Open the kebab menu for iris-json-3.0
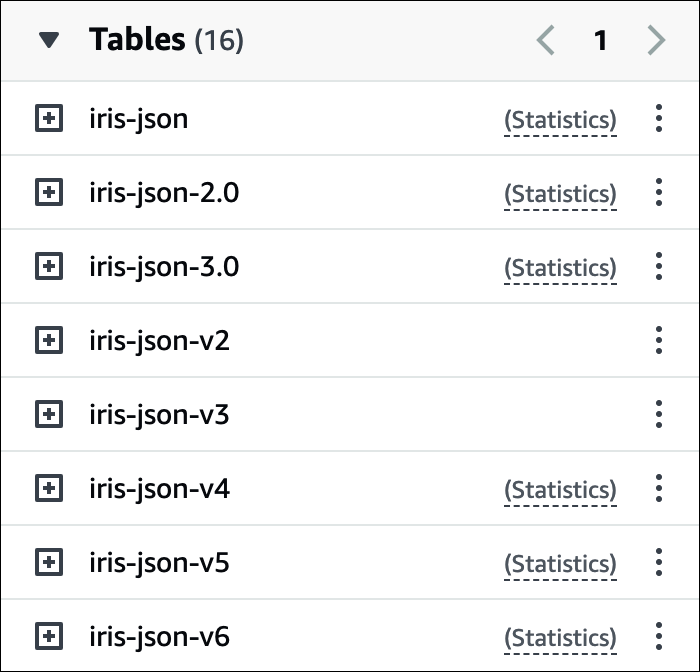Image resolution: width=700 pixels, height=672 pixels. [658, 267]
